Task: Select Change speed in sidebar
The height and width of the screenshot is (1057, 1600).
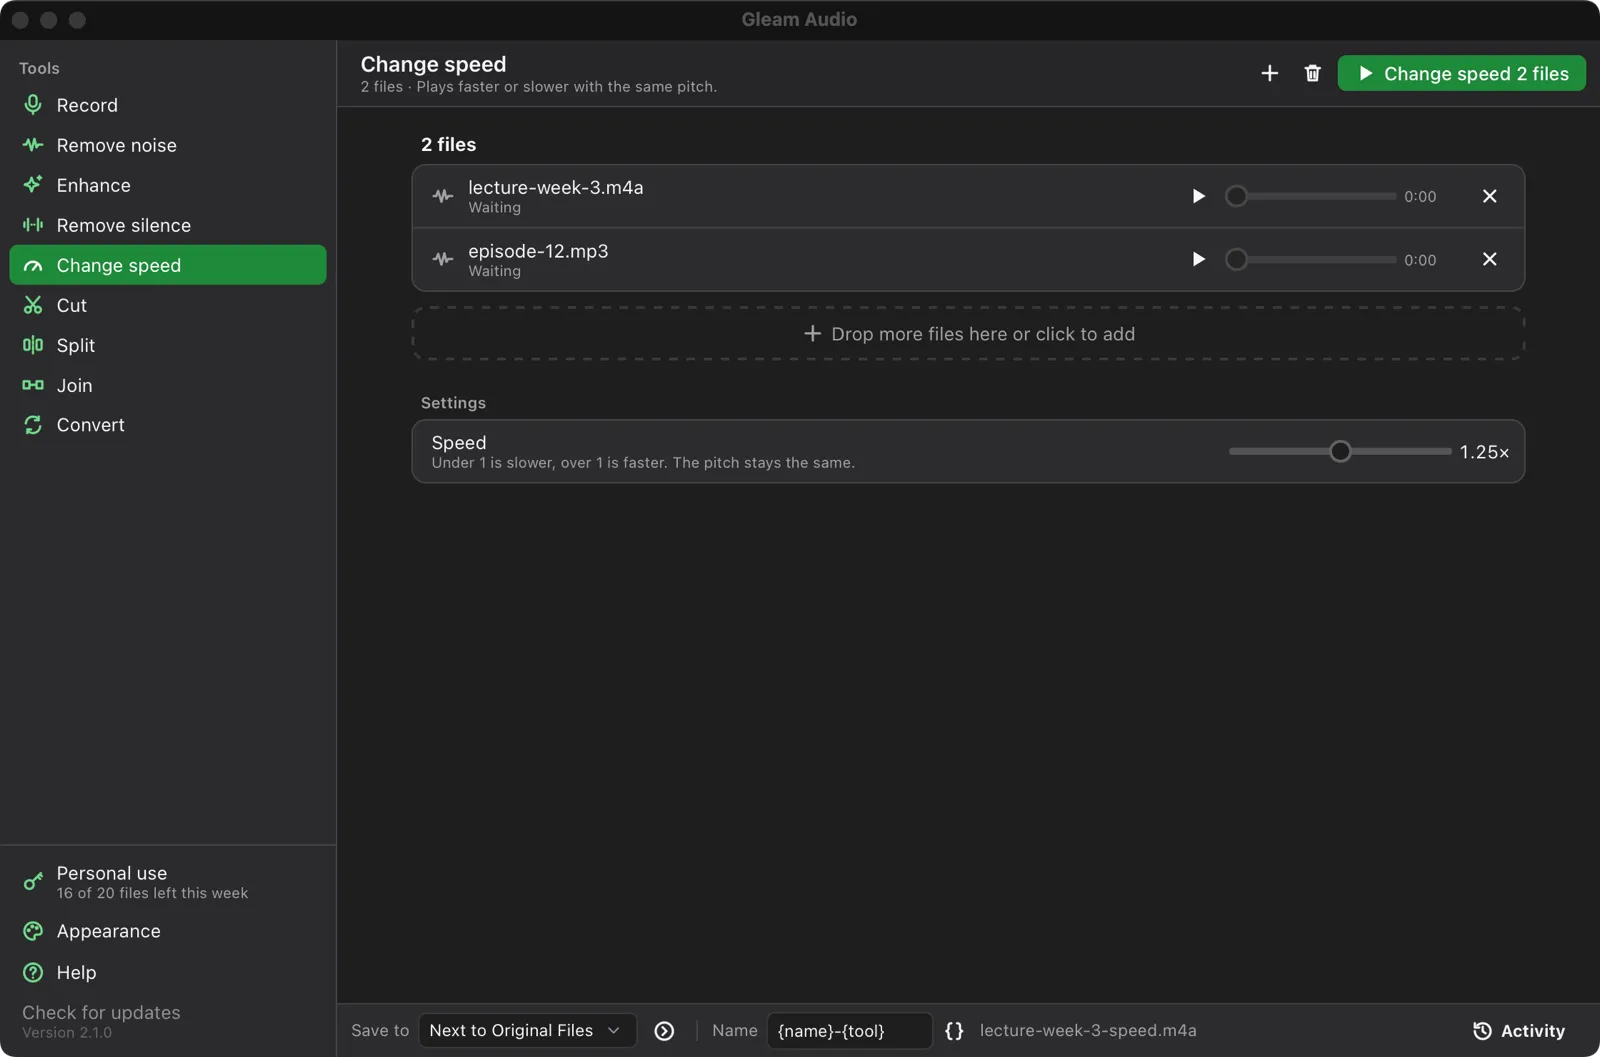Action: tap(167, 265)
